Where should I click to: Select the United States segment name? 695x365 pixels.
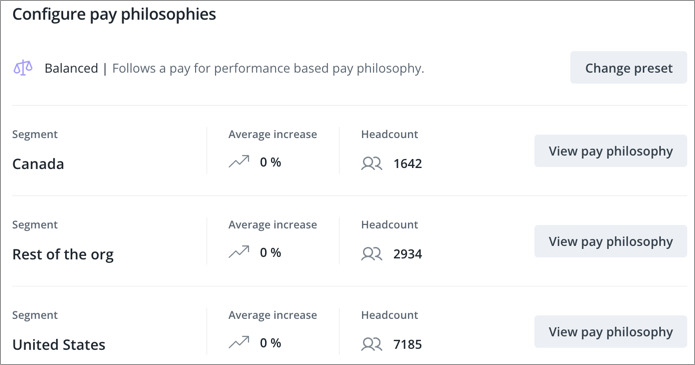59,345
